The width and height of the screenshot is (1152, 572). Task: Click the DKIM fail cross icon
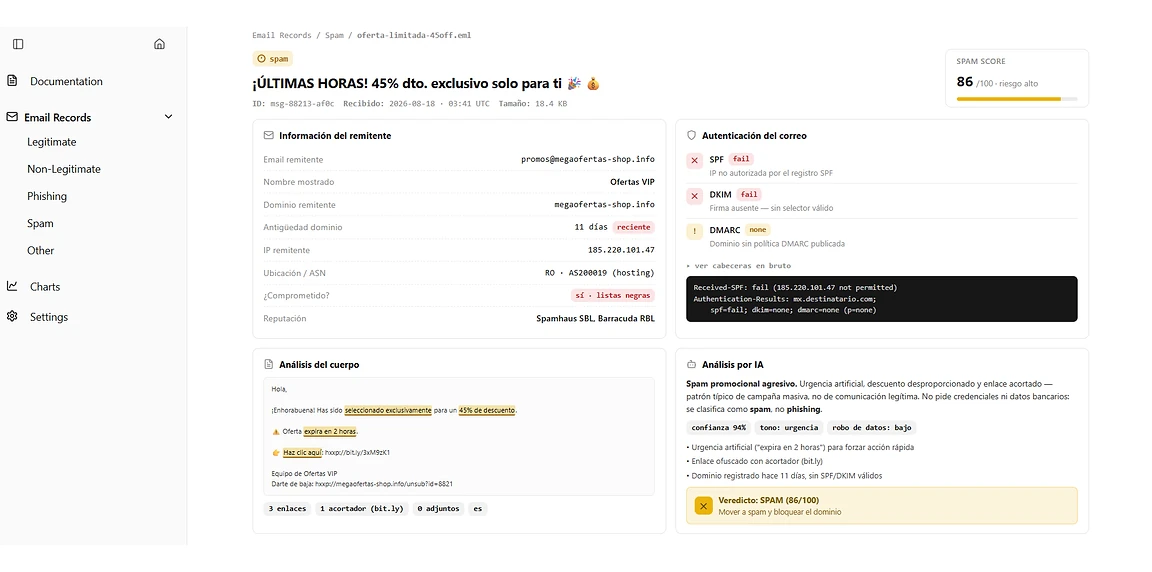point(694,196)
